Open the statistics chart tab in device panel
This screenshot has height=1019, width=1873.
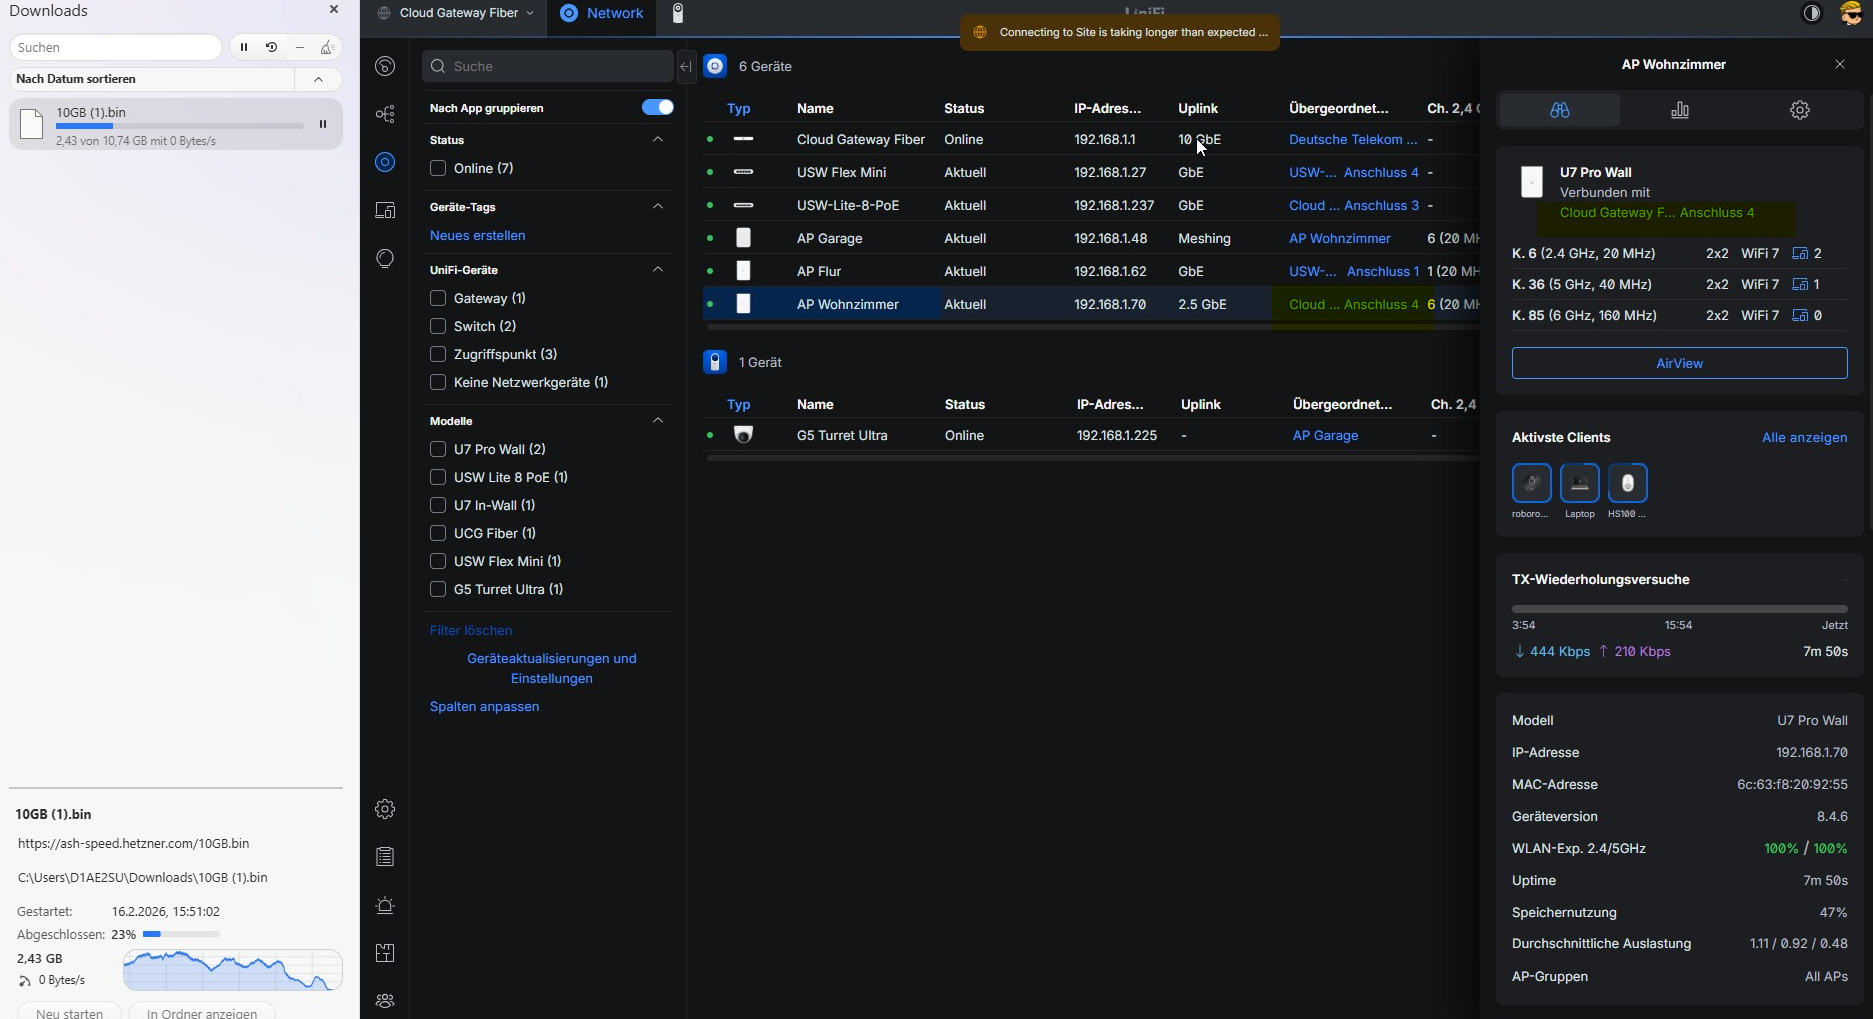(x=1680, y=110)
